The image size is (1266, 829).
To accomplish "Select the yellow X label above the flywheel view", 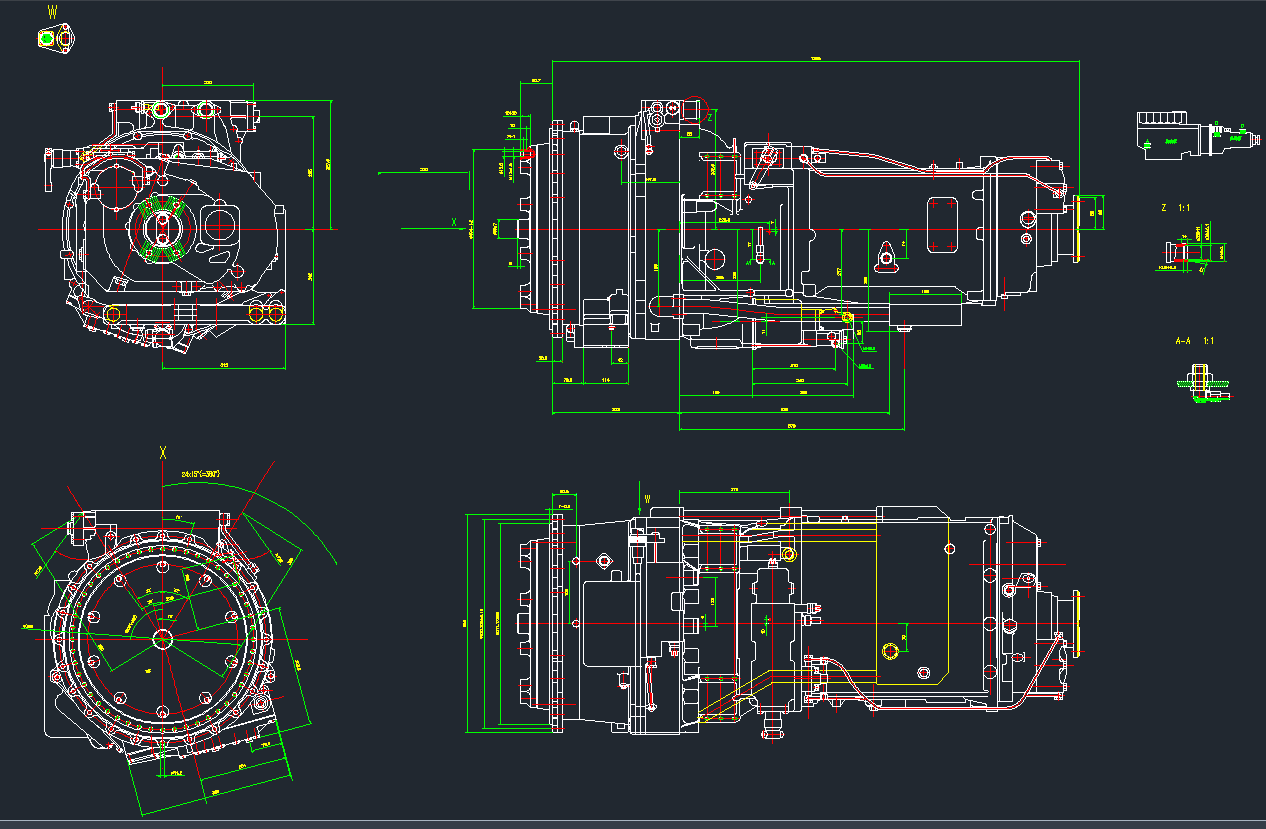I will 162,452.
